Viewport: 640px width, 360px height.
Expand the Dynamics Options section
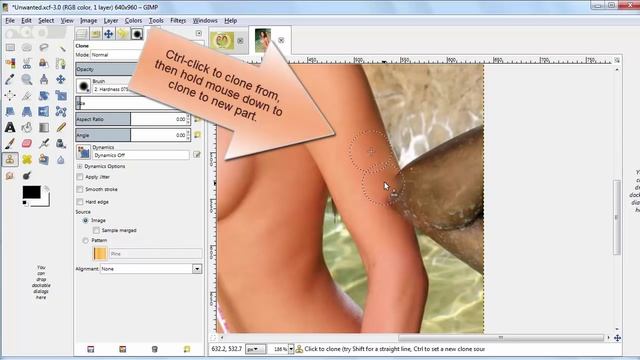(80, 166)
